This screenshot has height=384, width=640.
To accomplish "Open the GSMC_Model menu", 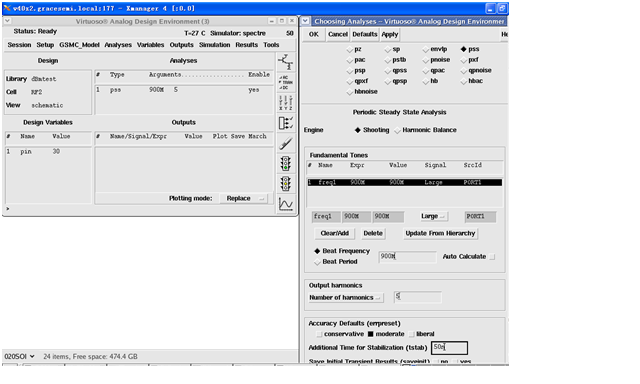I will tap(79, 45).
